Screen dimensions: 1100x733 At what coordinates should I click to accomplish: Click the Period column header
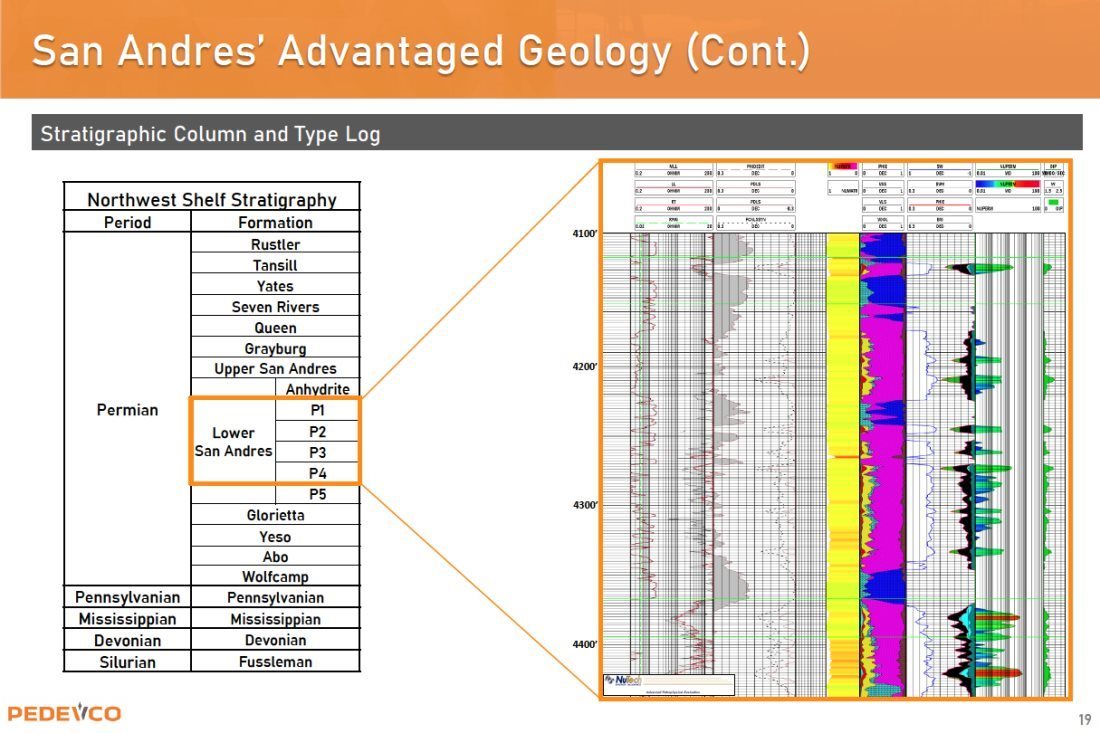127,222
